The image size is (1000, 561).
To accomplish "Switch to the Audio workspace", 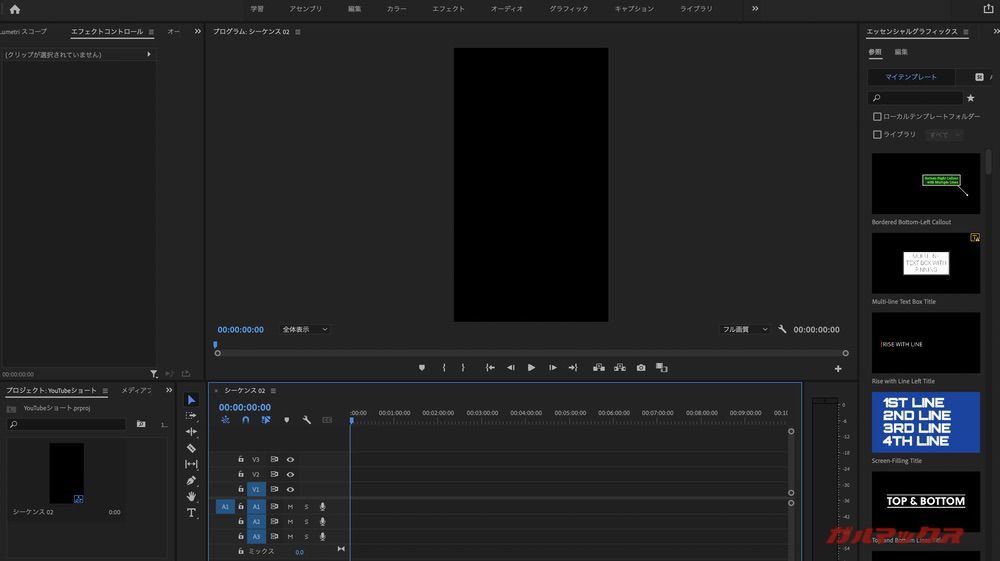I will 506,9.
